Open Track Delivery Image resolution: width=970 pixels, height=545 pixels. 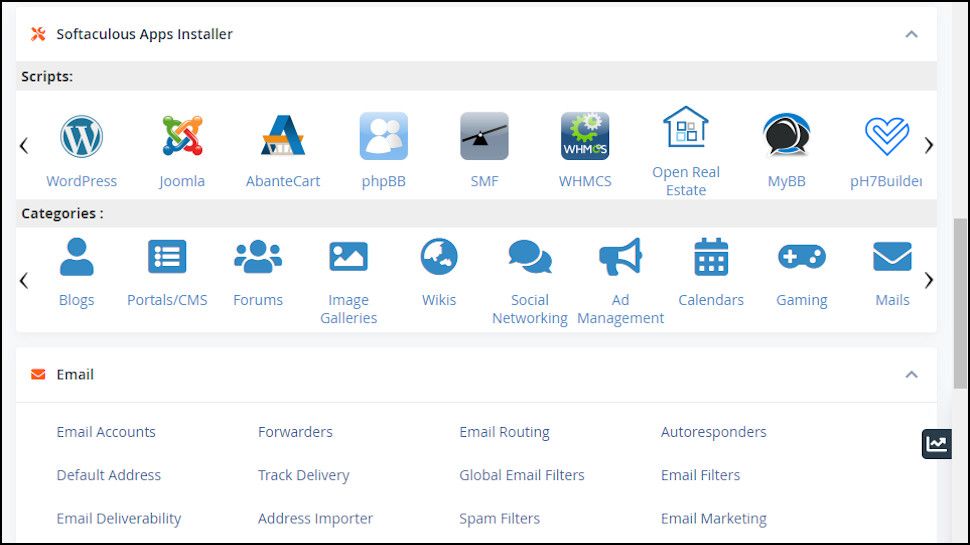coord(304,475)
